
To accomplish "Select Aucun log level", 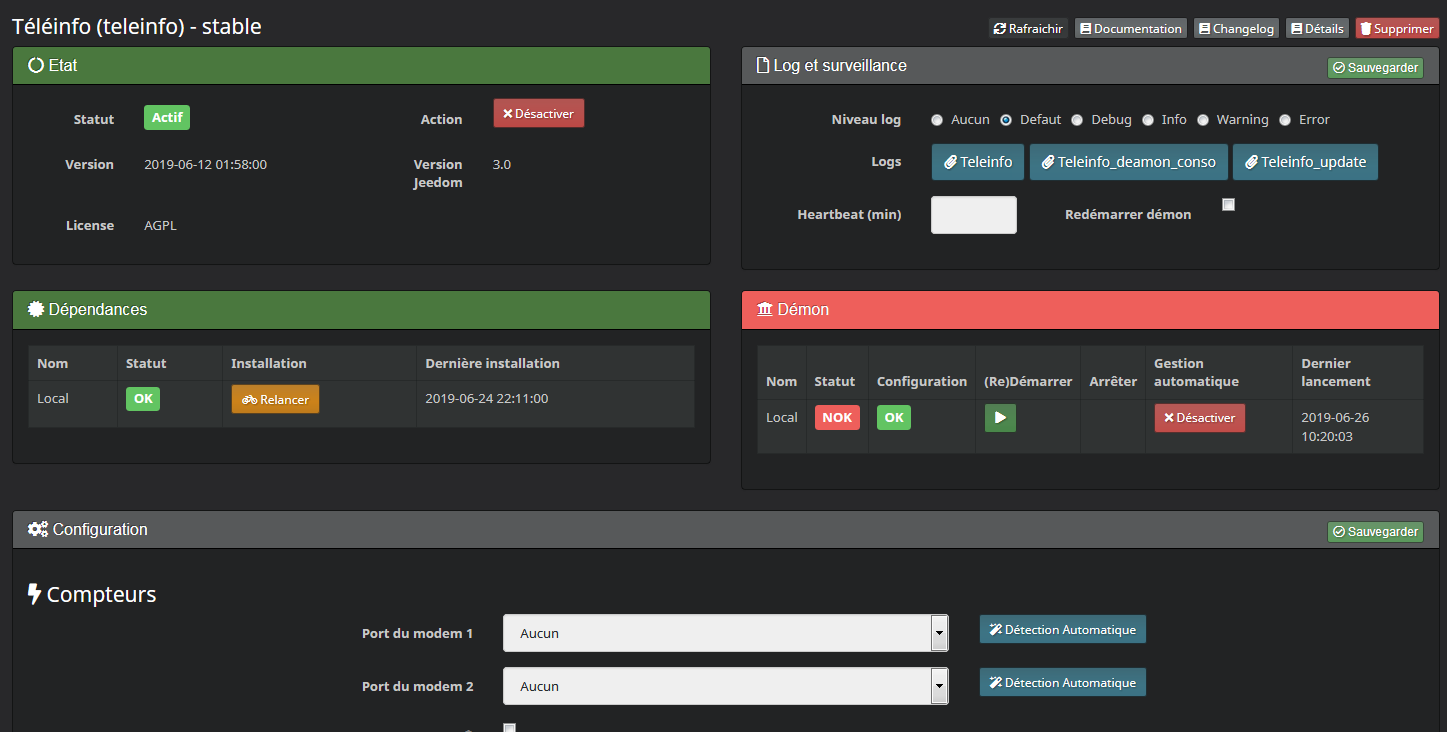I will (937, 120).
